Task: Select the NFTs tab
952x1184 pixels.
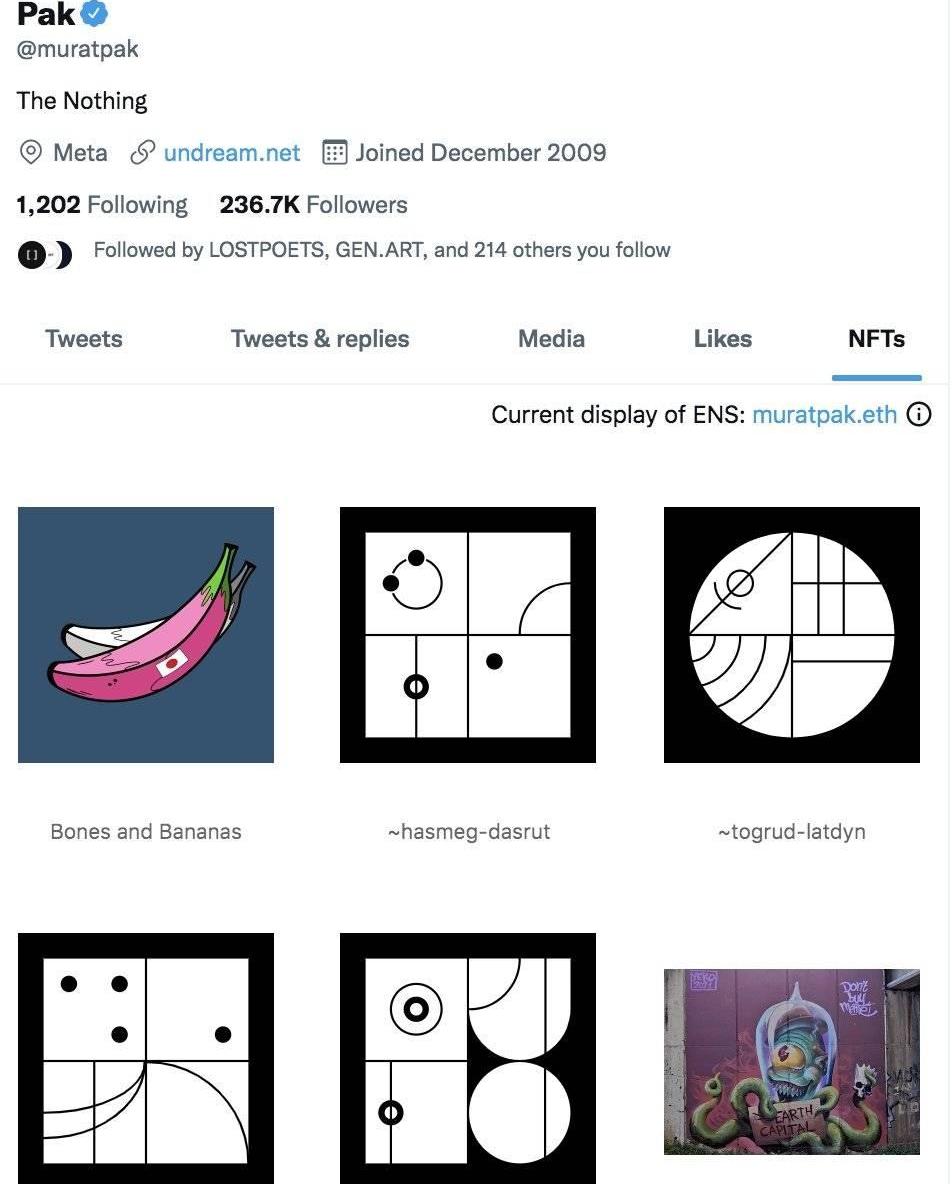Action: click(876, 339)
